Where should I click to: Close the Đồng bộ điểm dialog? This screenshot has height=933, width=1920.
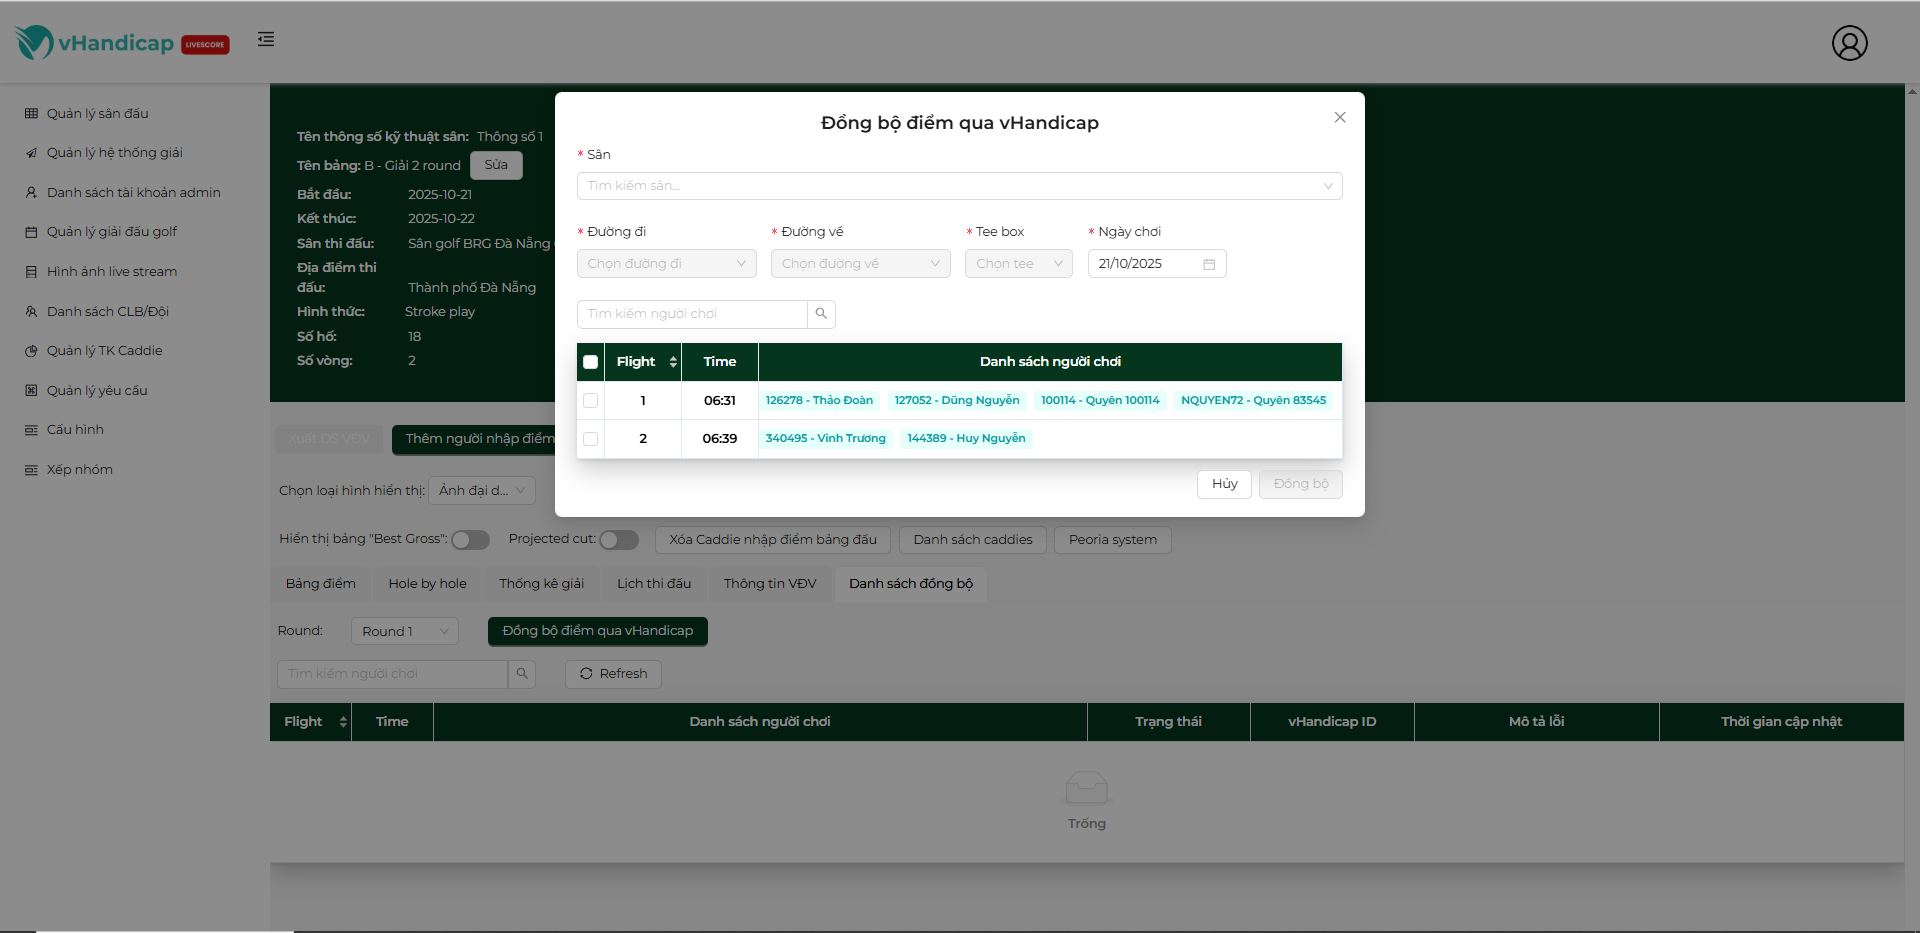[x=1340, y=118]
